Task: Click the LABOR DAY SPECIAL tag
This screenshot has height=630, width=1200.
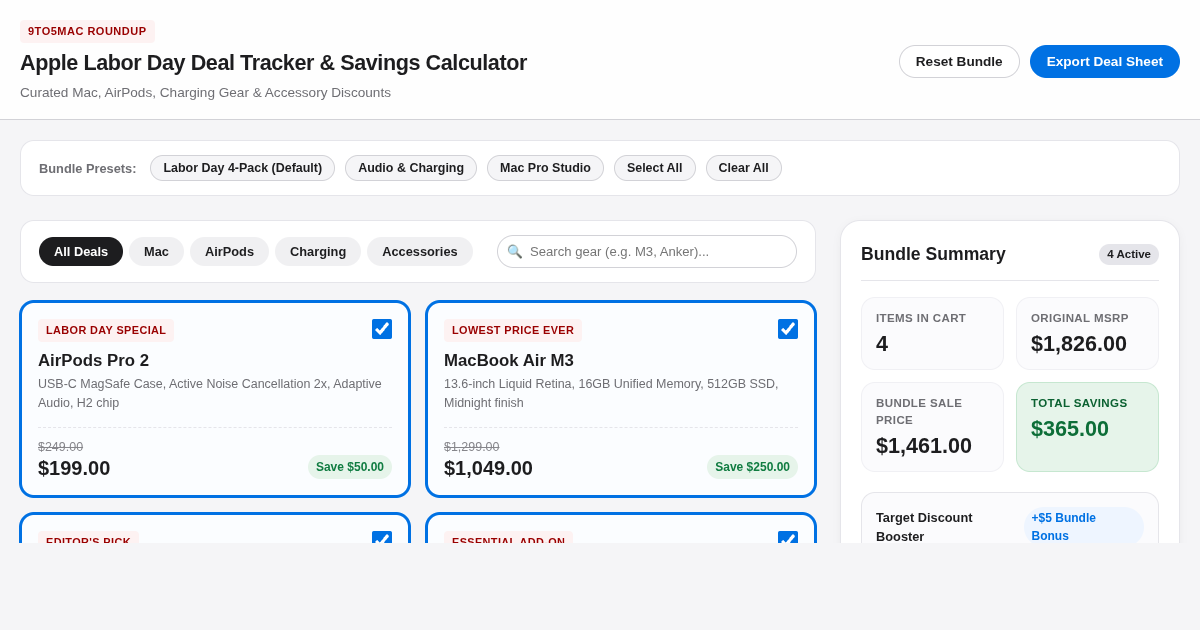Action: coord(106,330)
